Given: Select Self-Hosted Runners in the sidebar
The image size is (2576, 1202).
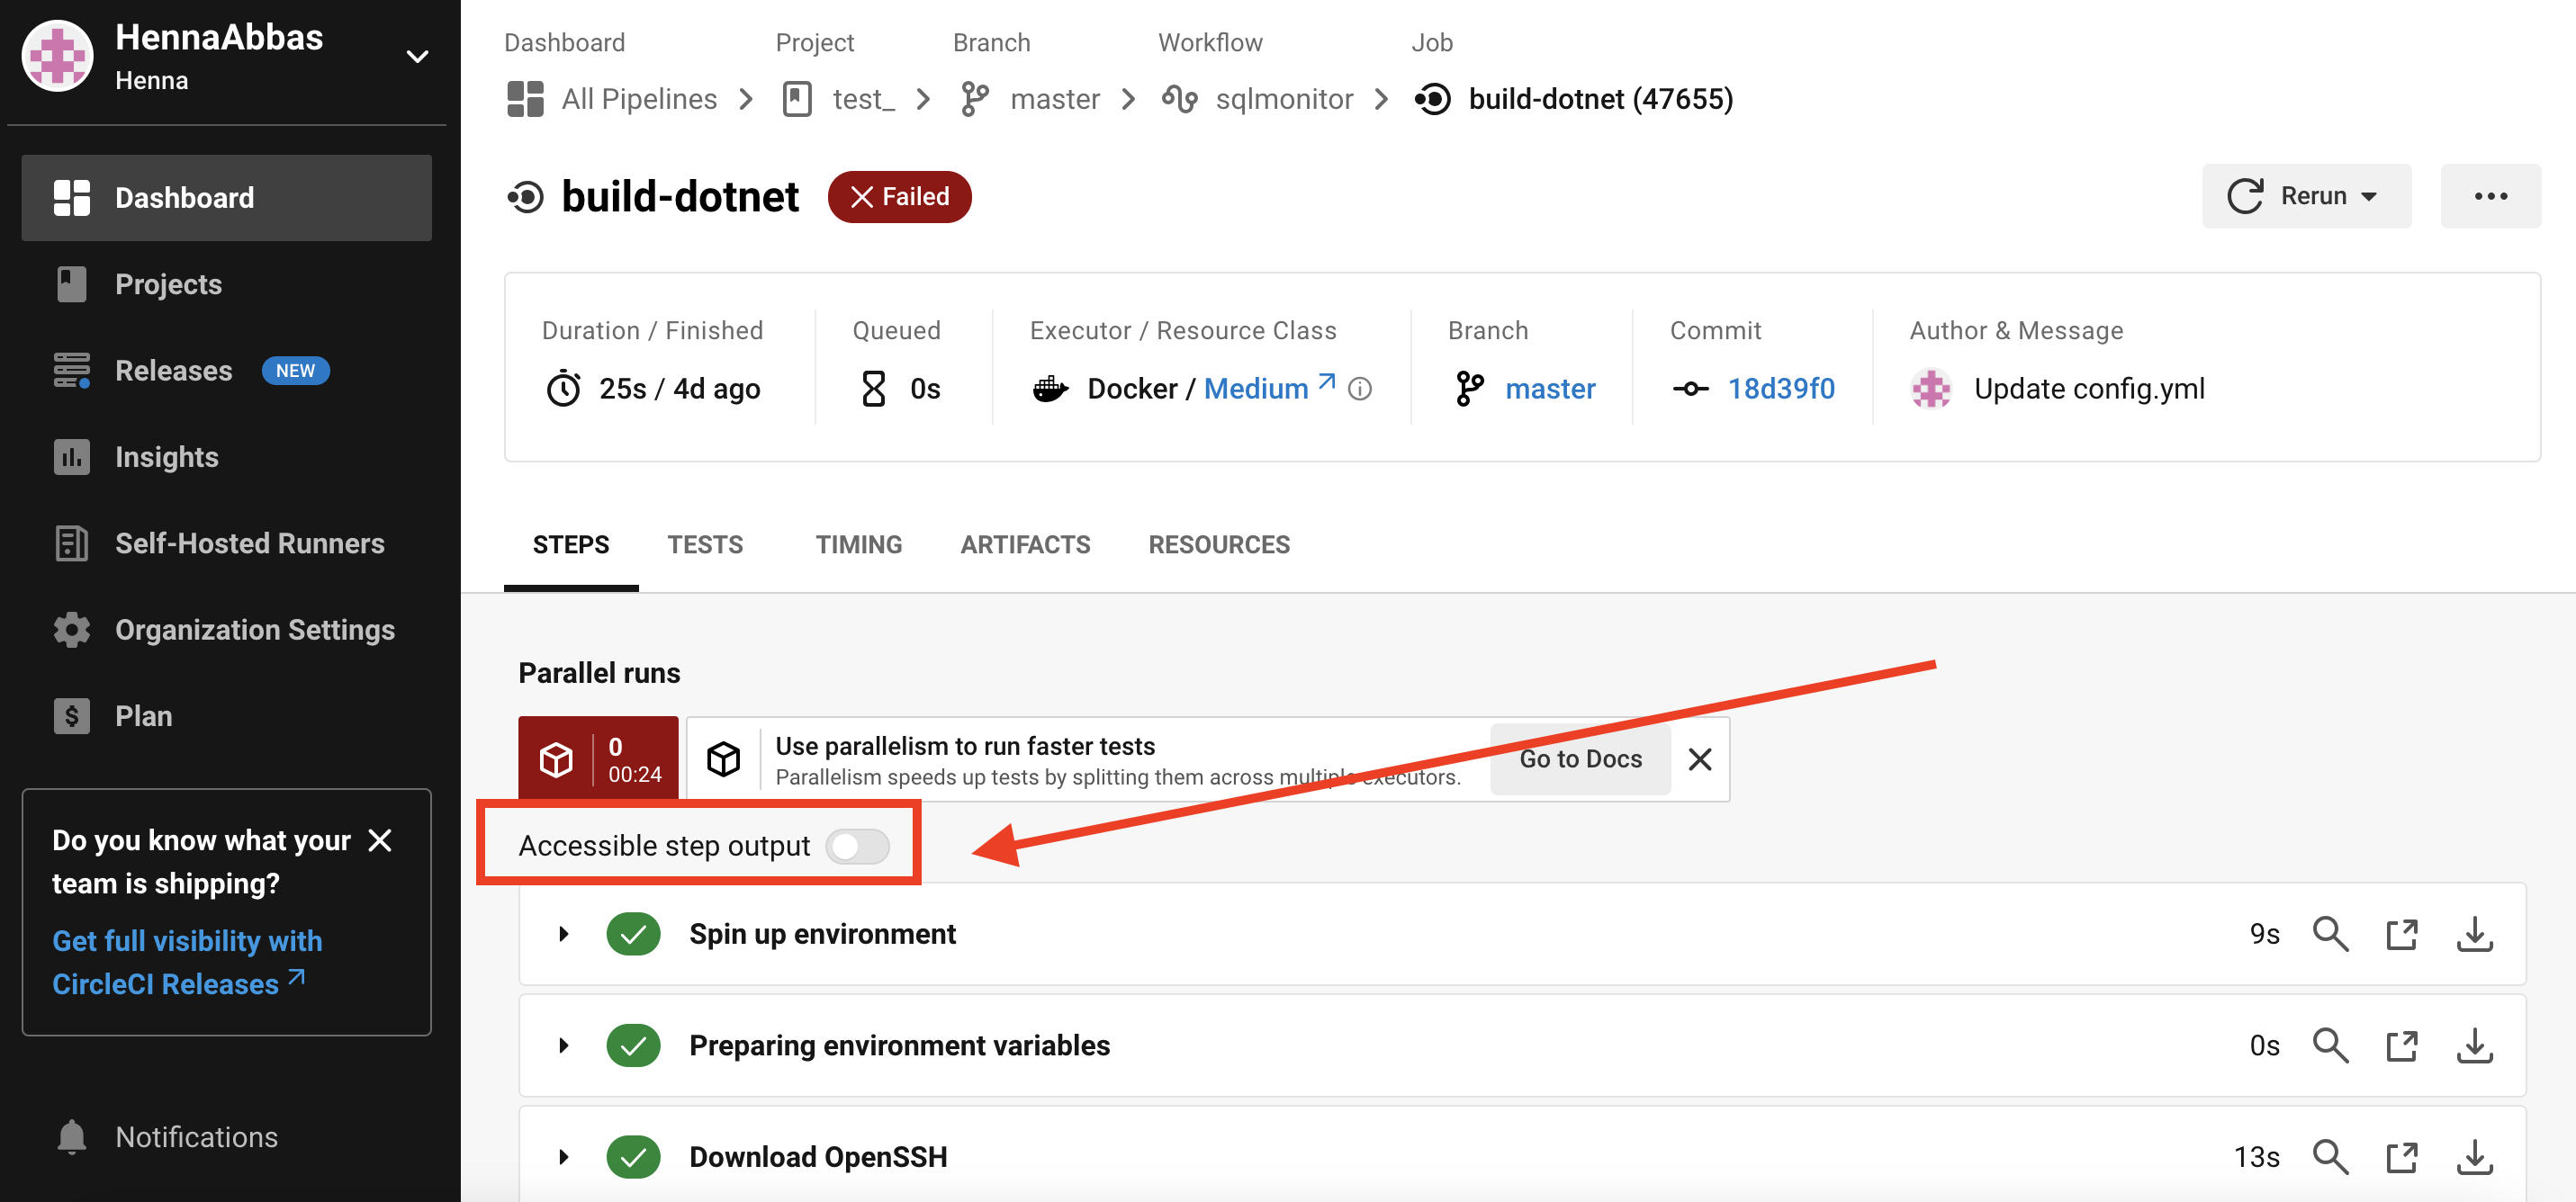Looking at the screenshot, I should coord(249,543).
